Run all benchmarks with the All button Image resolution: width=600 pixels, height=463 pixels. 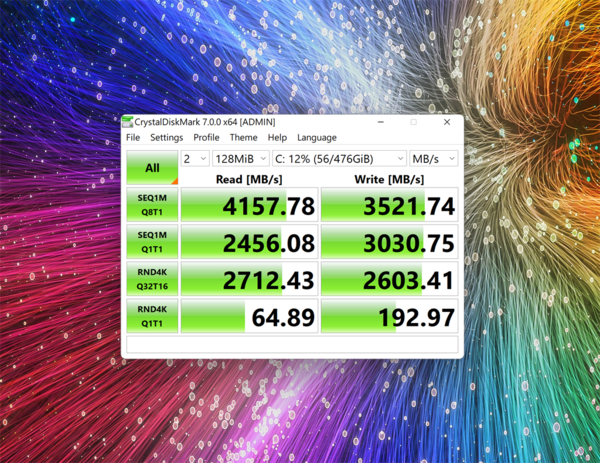click(152, 168)
